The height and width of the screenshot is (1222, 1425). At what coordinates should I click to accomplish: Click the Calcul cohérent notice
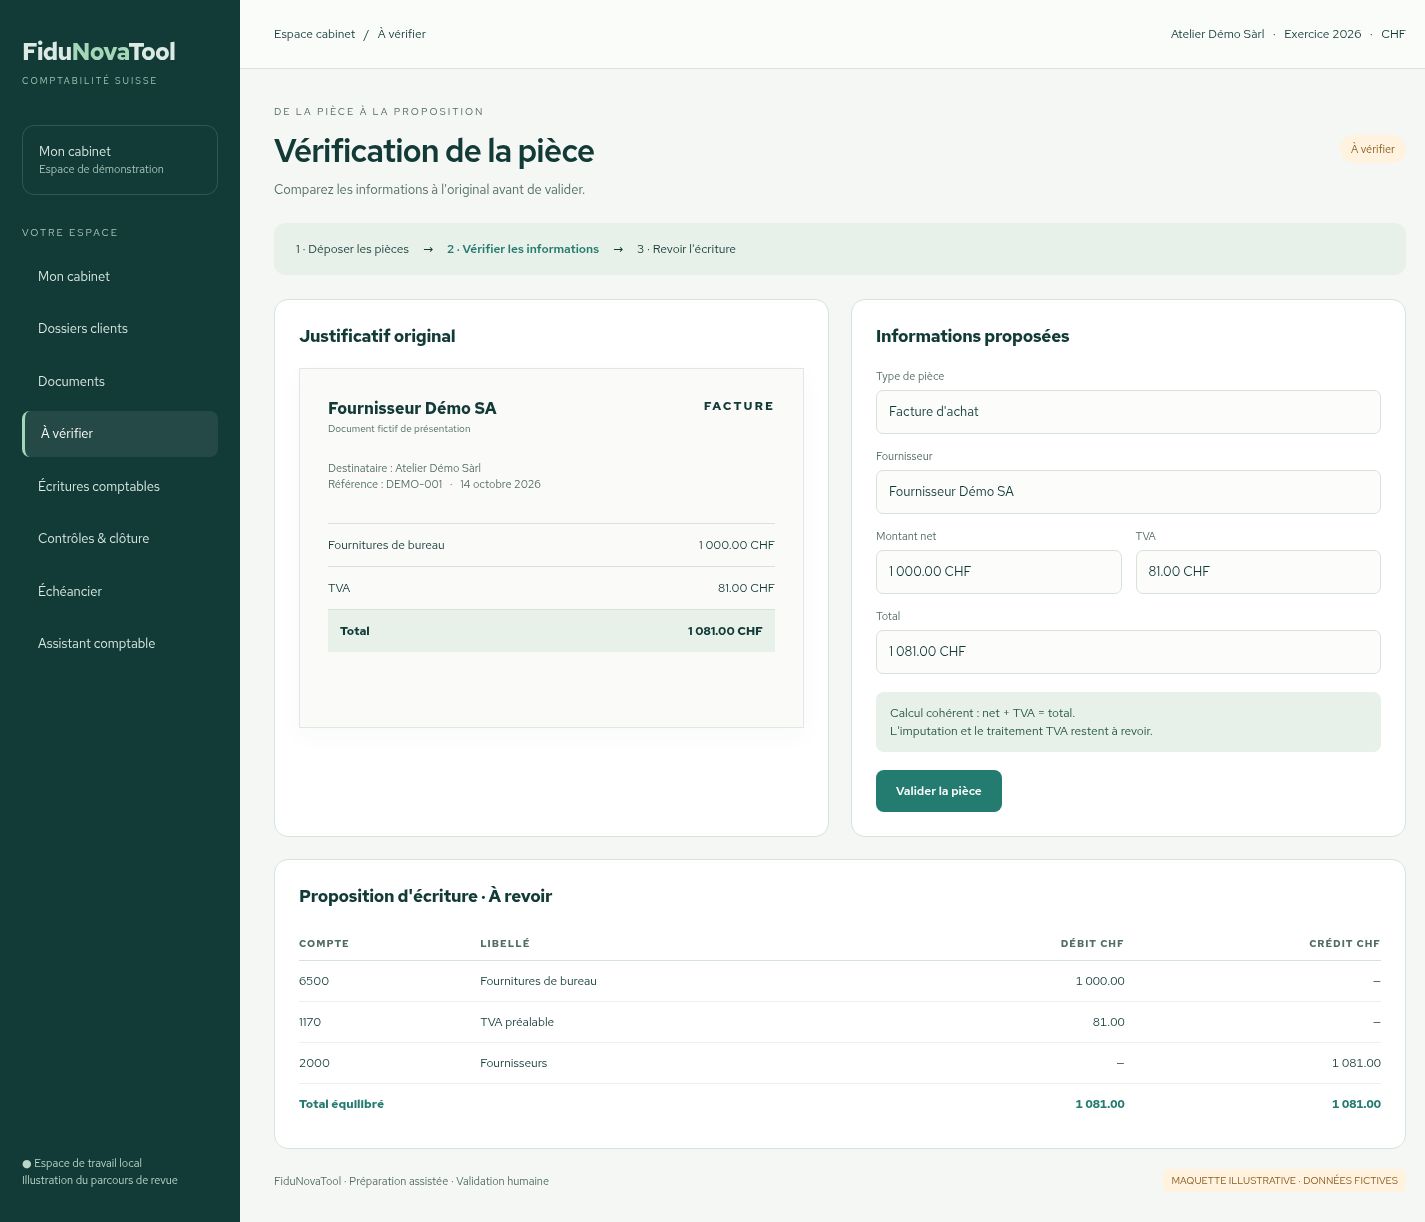click(1128, 722)
